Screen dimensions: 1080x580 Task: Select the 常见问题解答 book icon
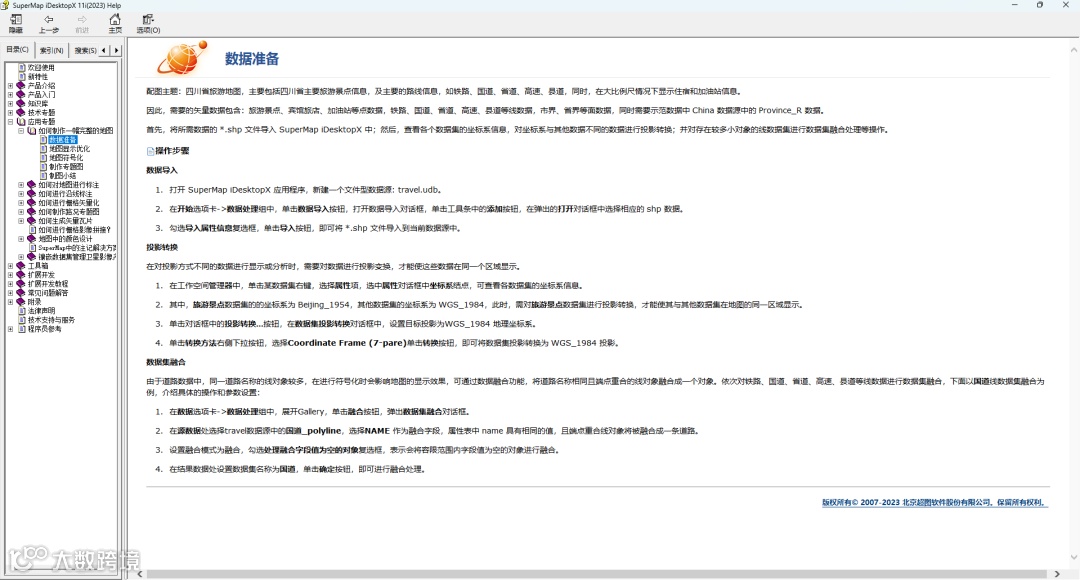coord(21,292)
